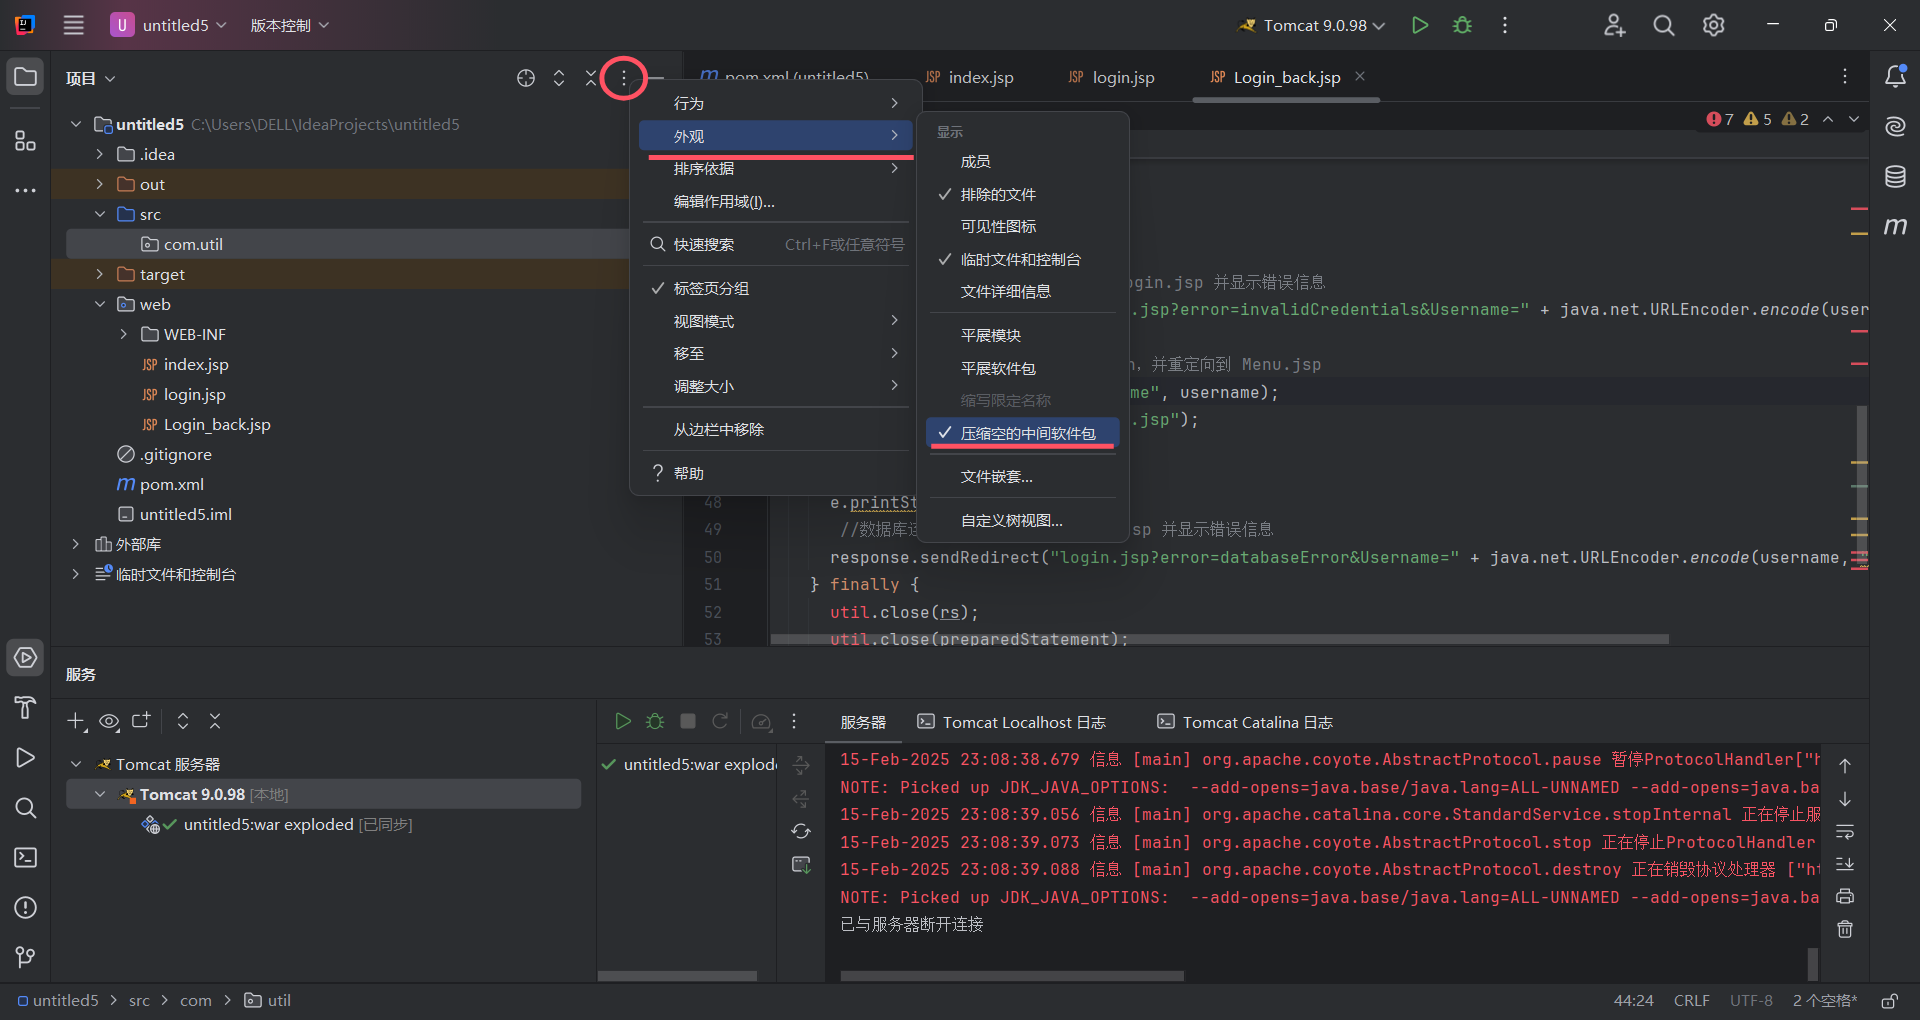The image size is (1920, 1020).
Task: Expand the .idea folder
Action: pyautogui.click(x=99, y=154)
